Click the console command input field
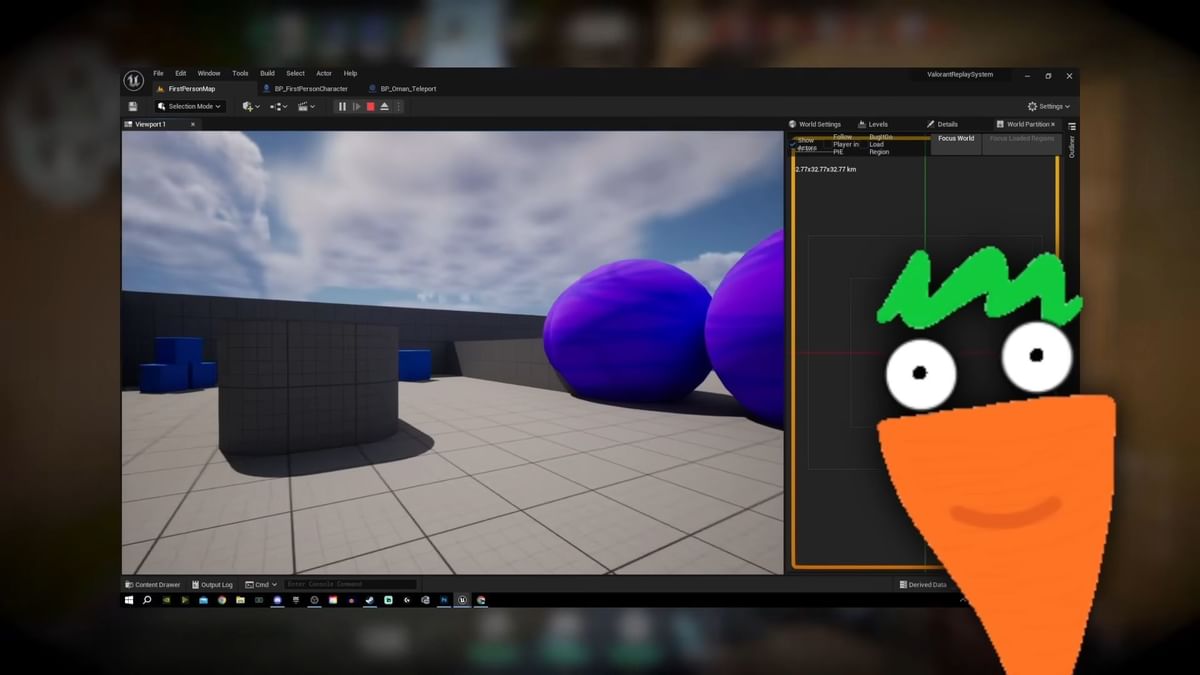 (x=350, y=584)
